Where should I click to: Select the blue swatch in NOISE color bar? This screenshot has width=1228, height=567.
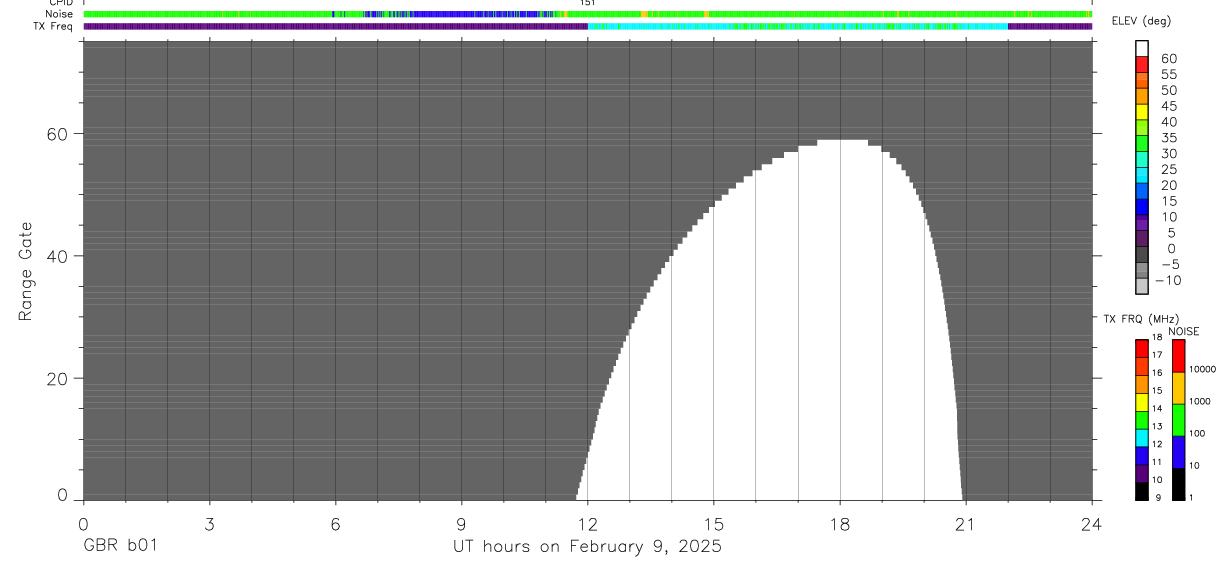click(1178, 452)
